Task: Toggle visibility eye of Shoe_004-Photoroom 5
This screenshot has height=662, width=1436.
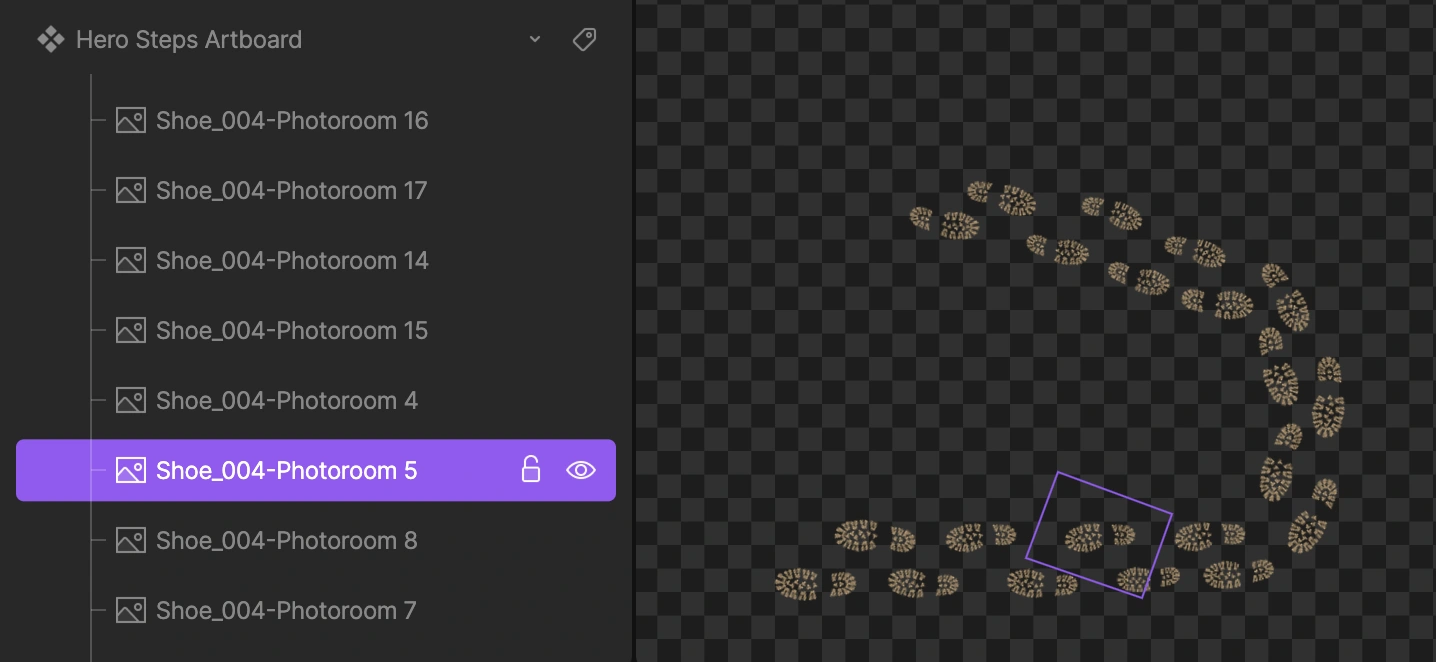Action: (x=581, y=470)
